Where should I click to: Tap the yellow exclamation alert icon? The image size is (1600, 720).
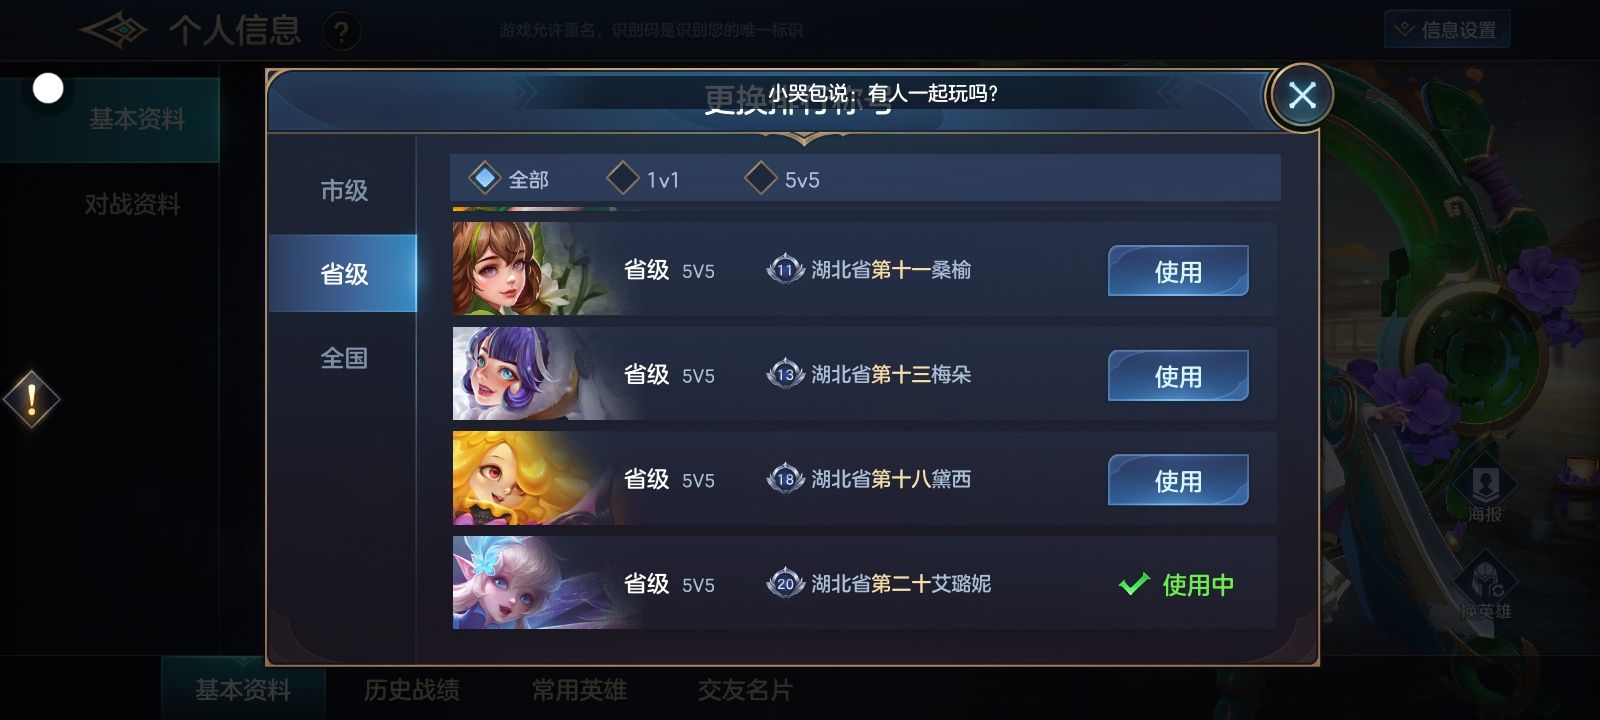tap(31, 399)
